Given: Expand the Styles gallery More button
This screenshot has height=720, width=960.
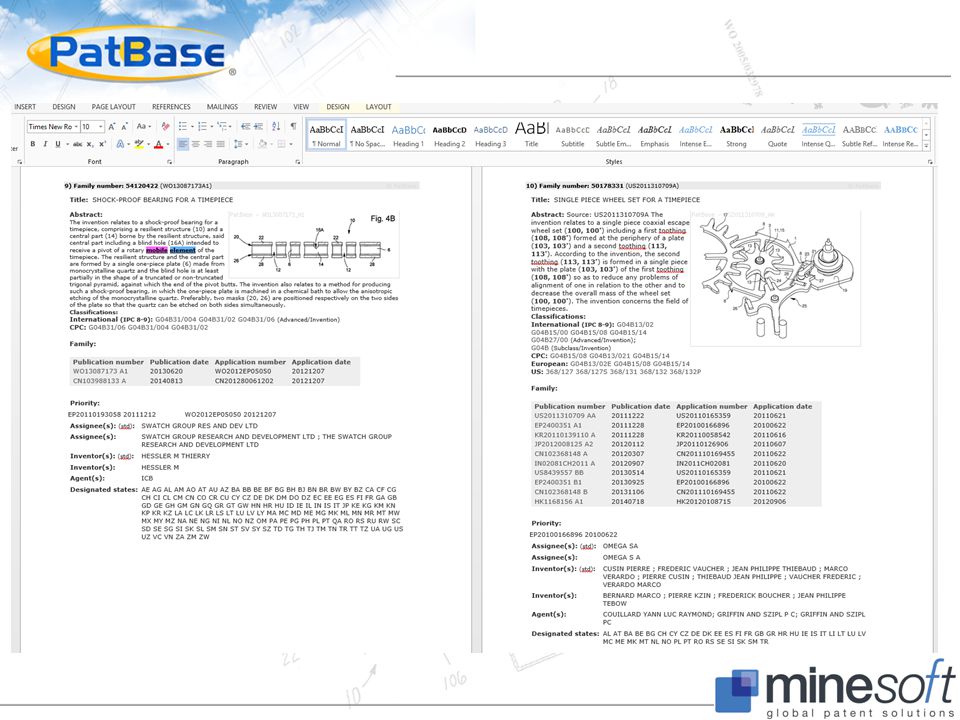Looking at the screenshot, I should click(x=926, y=146).
